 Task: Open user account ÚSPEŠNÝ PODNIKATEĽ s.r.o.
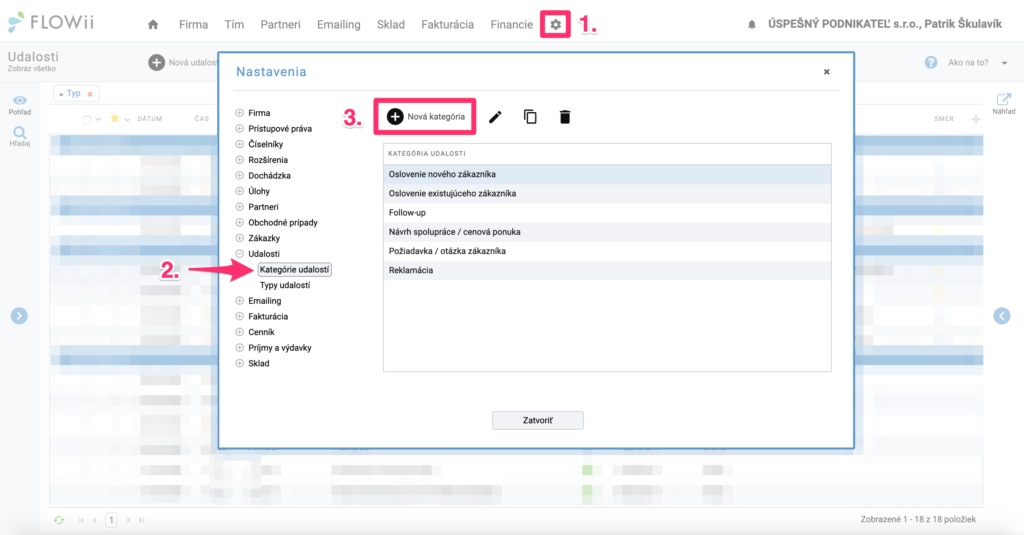tap(885, 24)
